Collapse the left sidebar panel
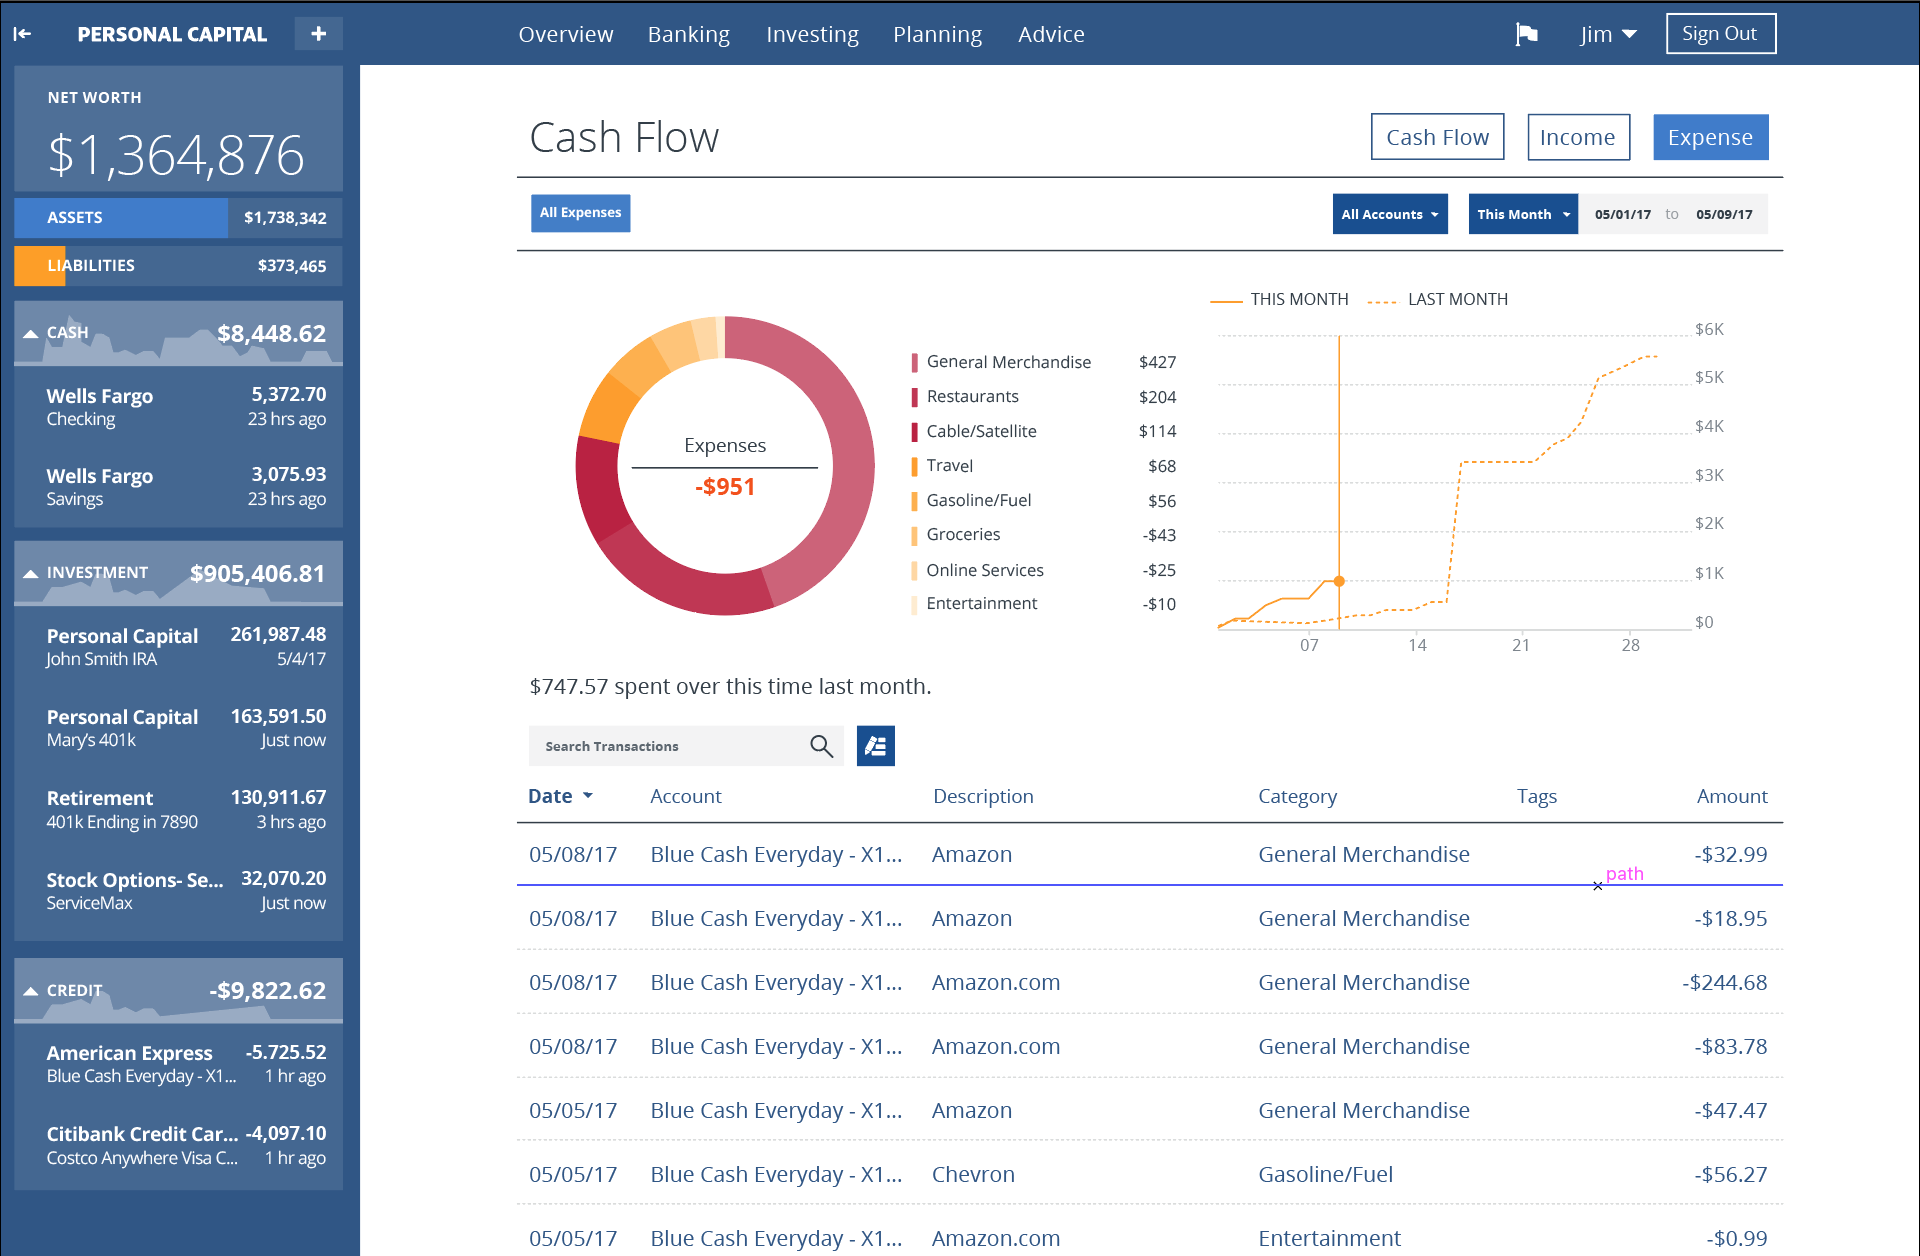The image size is (1920, 1256). click(x=23, y=33)
